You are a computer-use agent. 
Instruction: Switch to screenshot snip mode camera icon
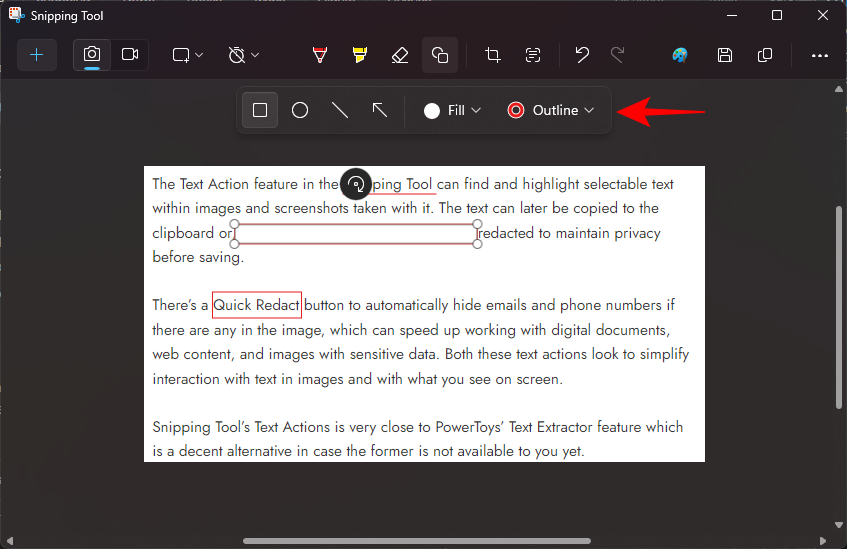pyautogui.click(x=92, y=55)
